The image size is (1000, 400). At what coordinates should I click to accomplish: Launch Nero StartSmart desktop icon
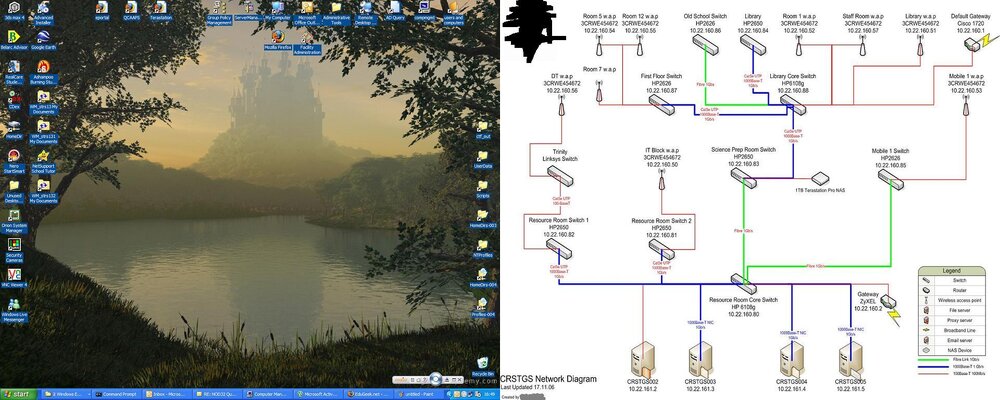pyautogui.click(x=14, y=162)
